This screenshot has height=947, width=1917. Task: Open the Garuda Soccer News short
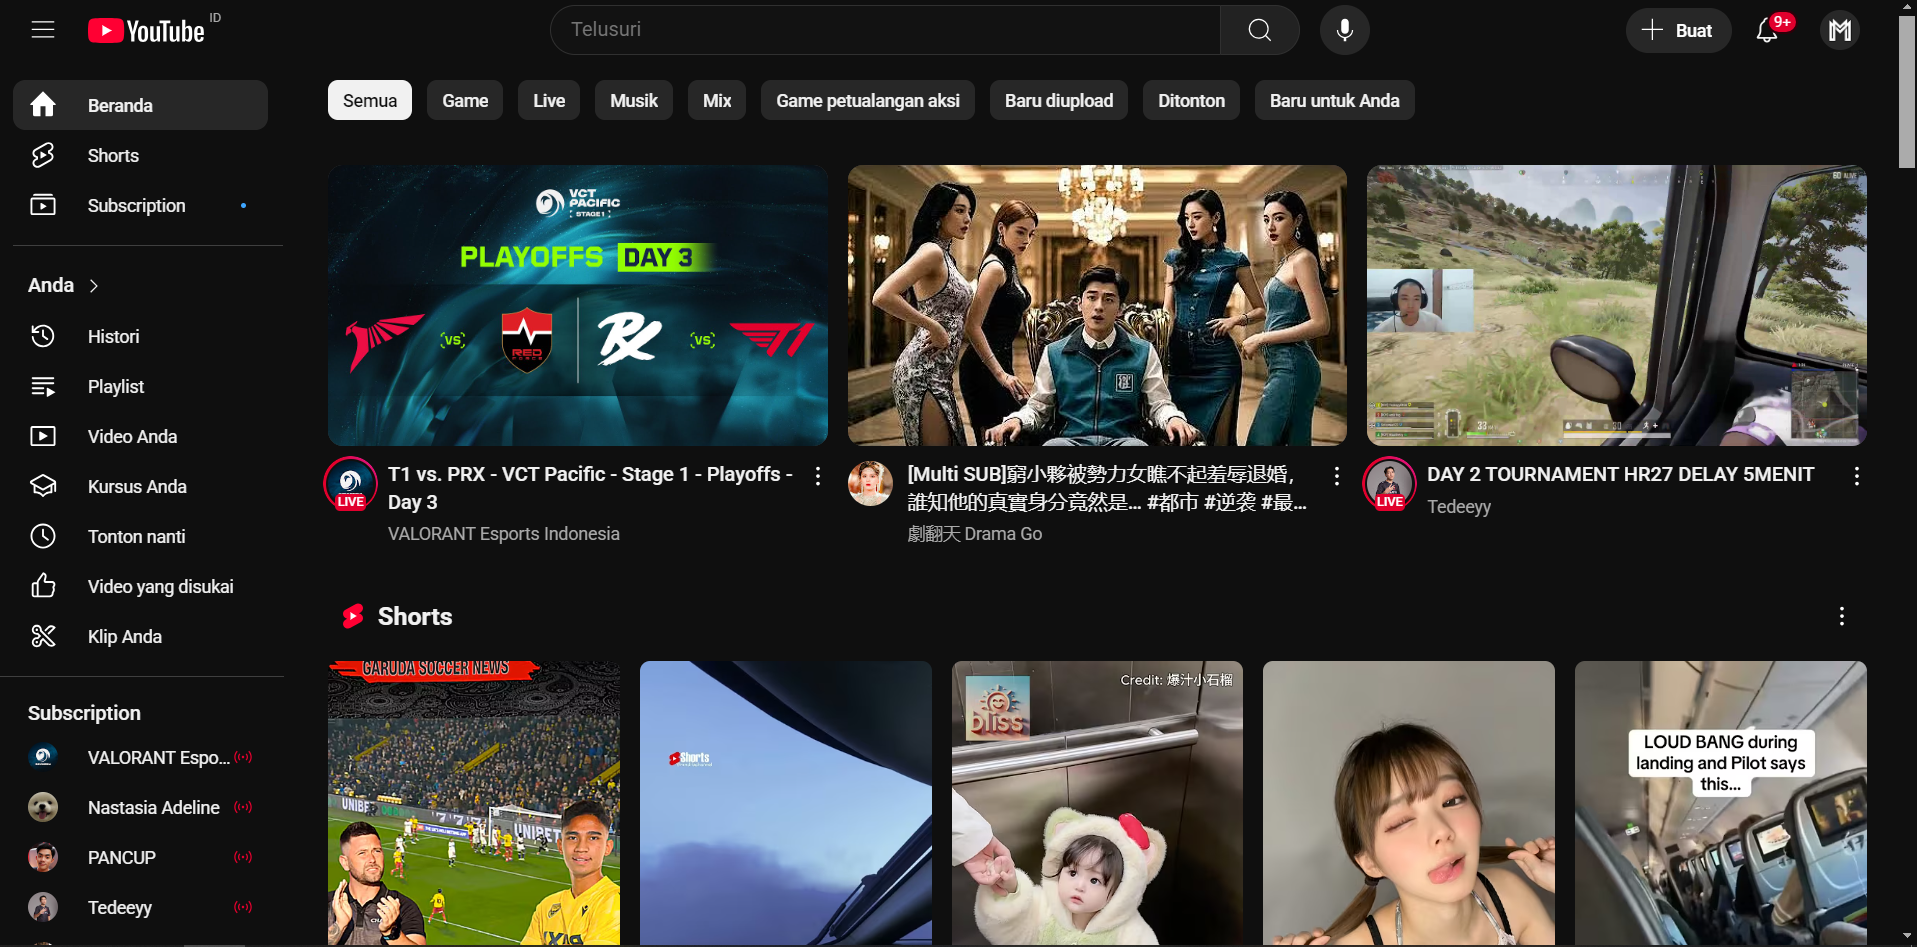[x=474, y=803]
